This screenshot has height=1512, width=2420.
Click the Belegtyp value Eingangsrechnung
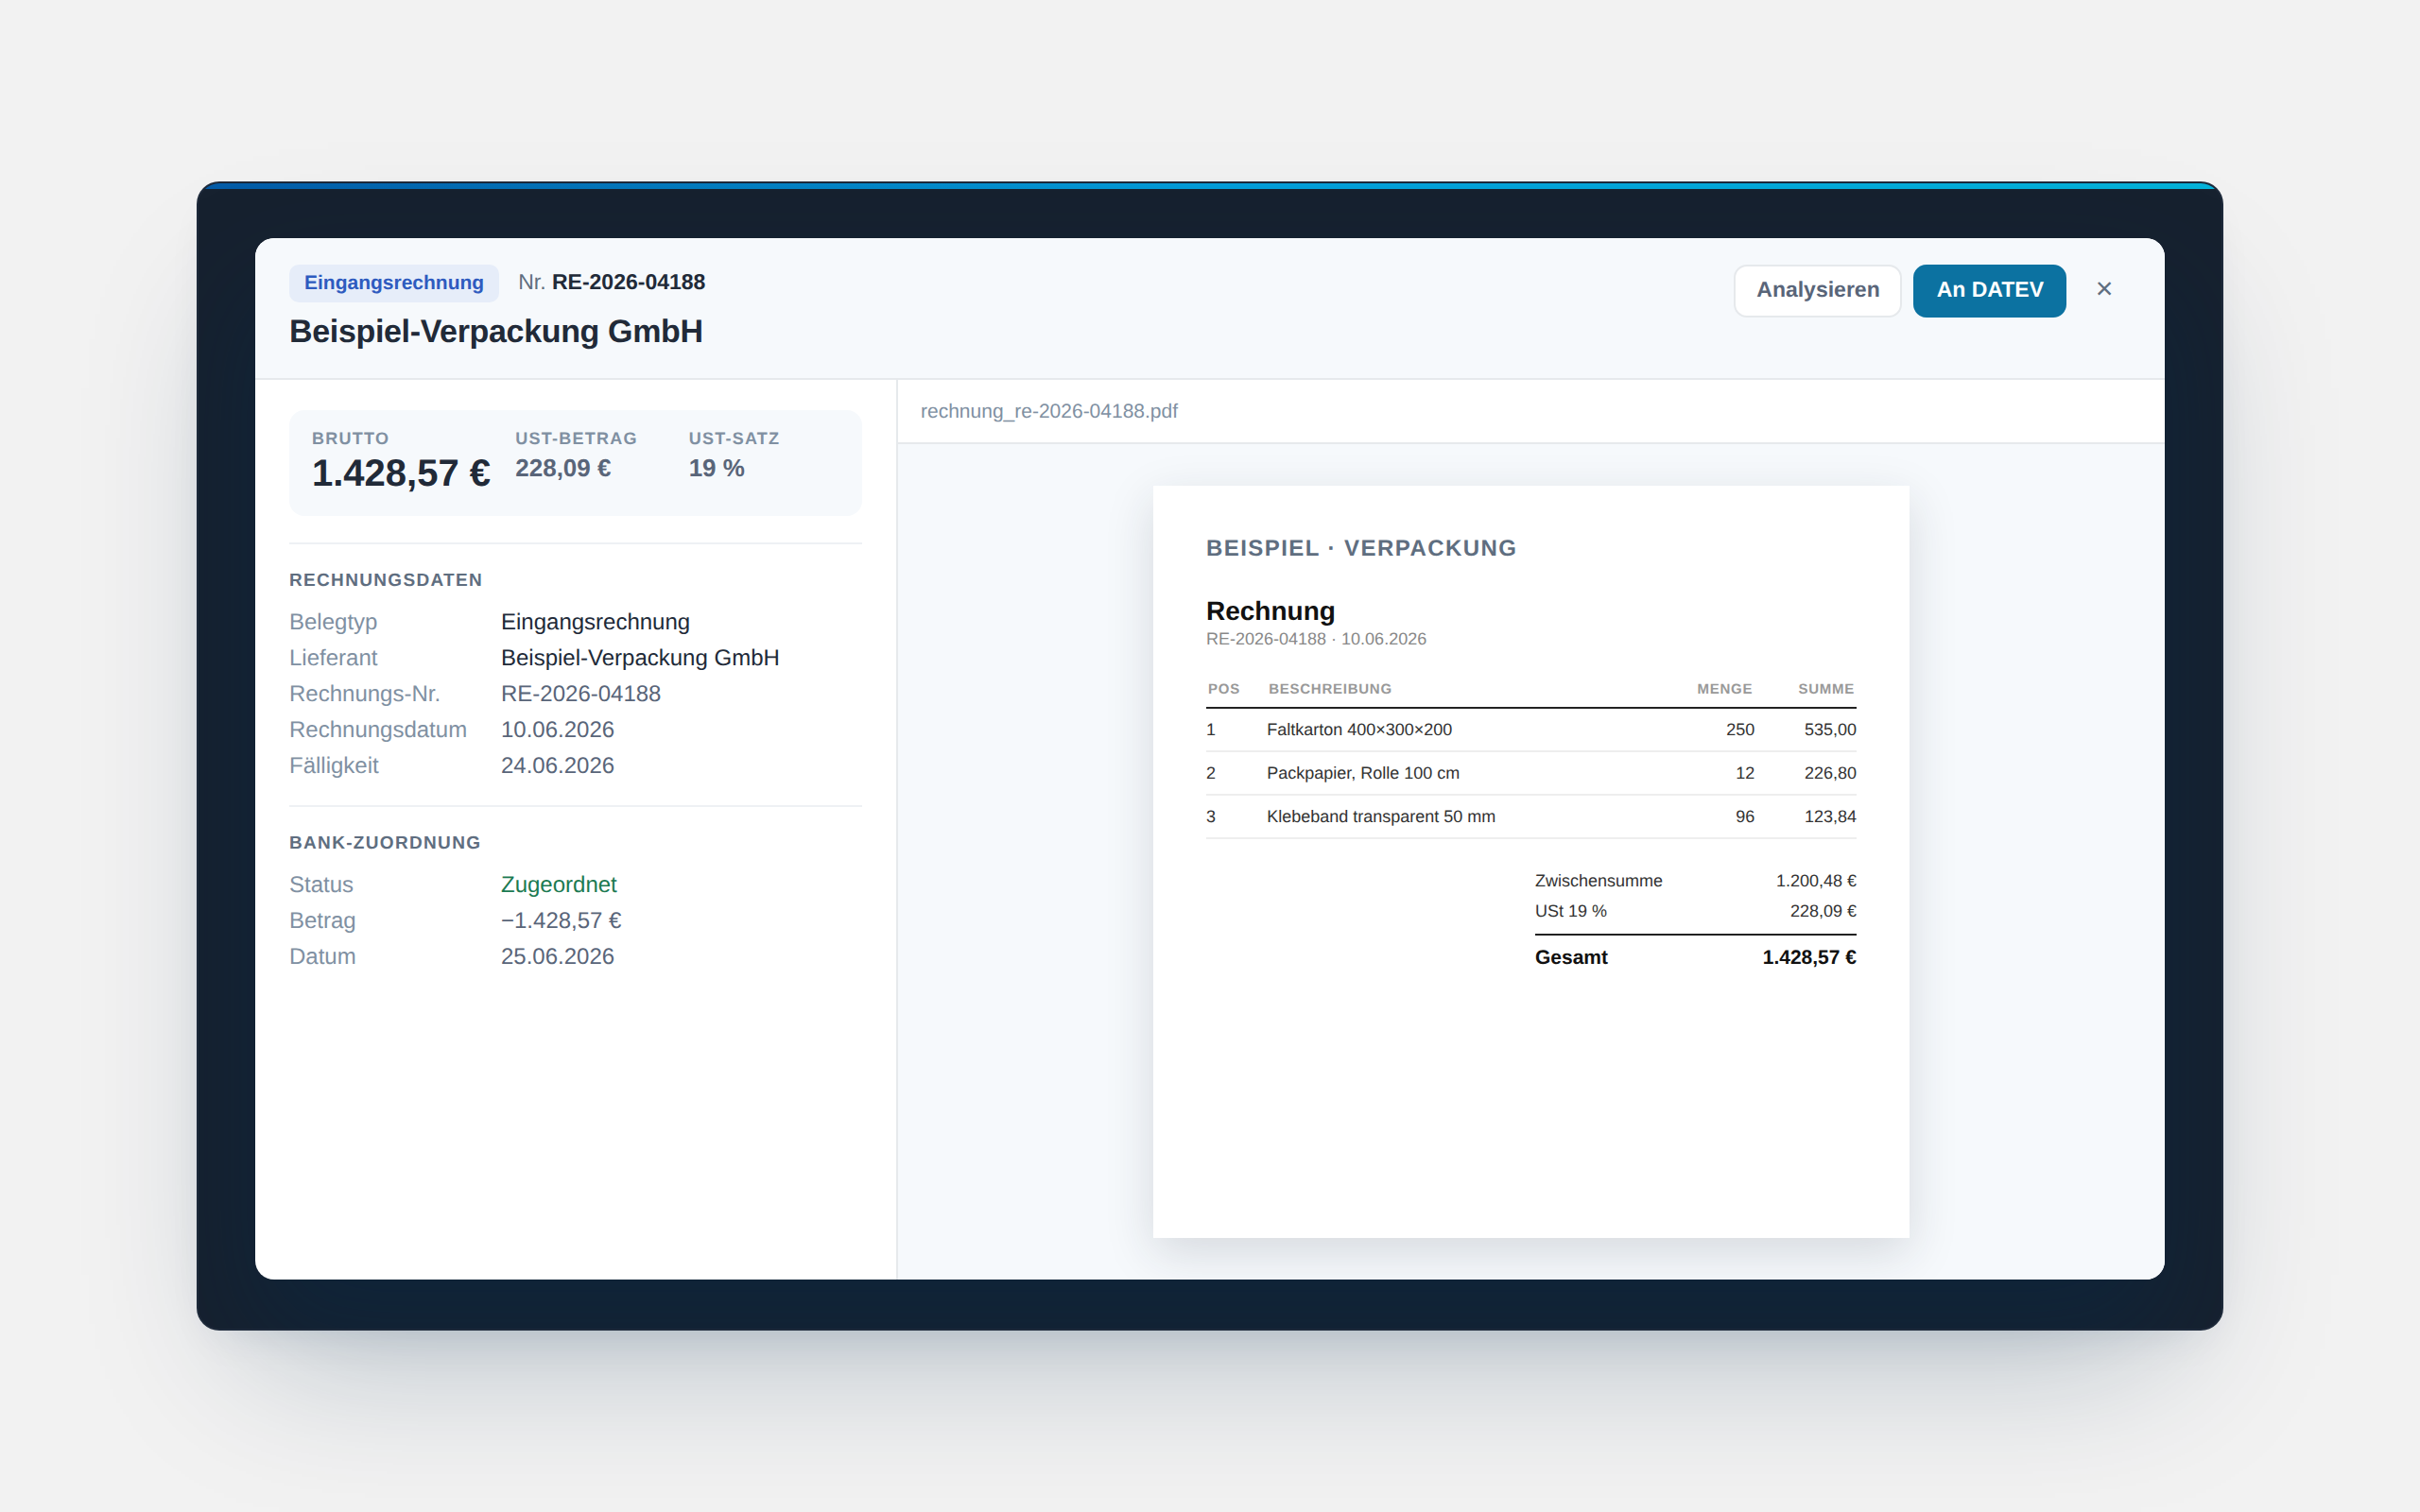(595, 622)
